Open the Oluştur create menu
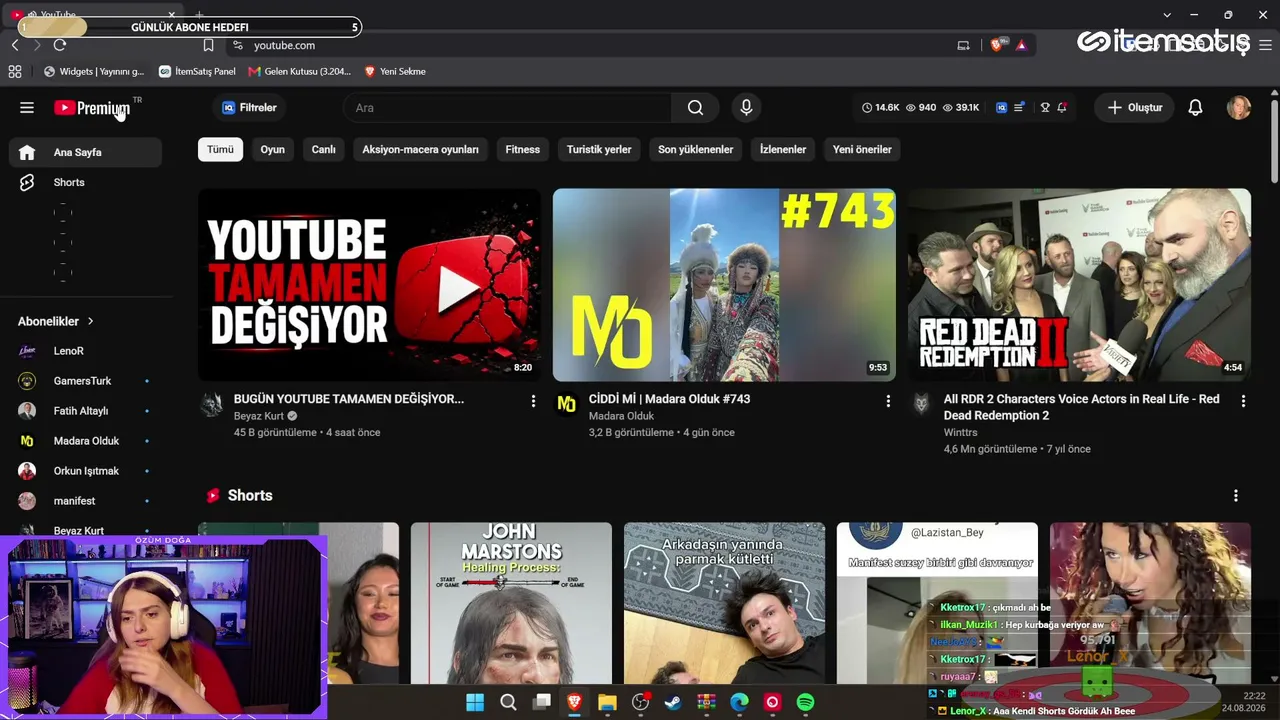The width and height of the screenshot is (1280, 720). pos(1135,108)
